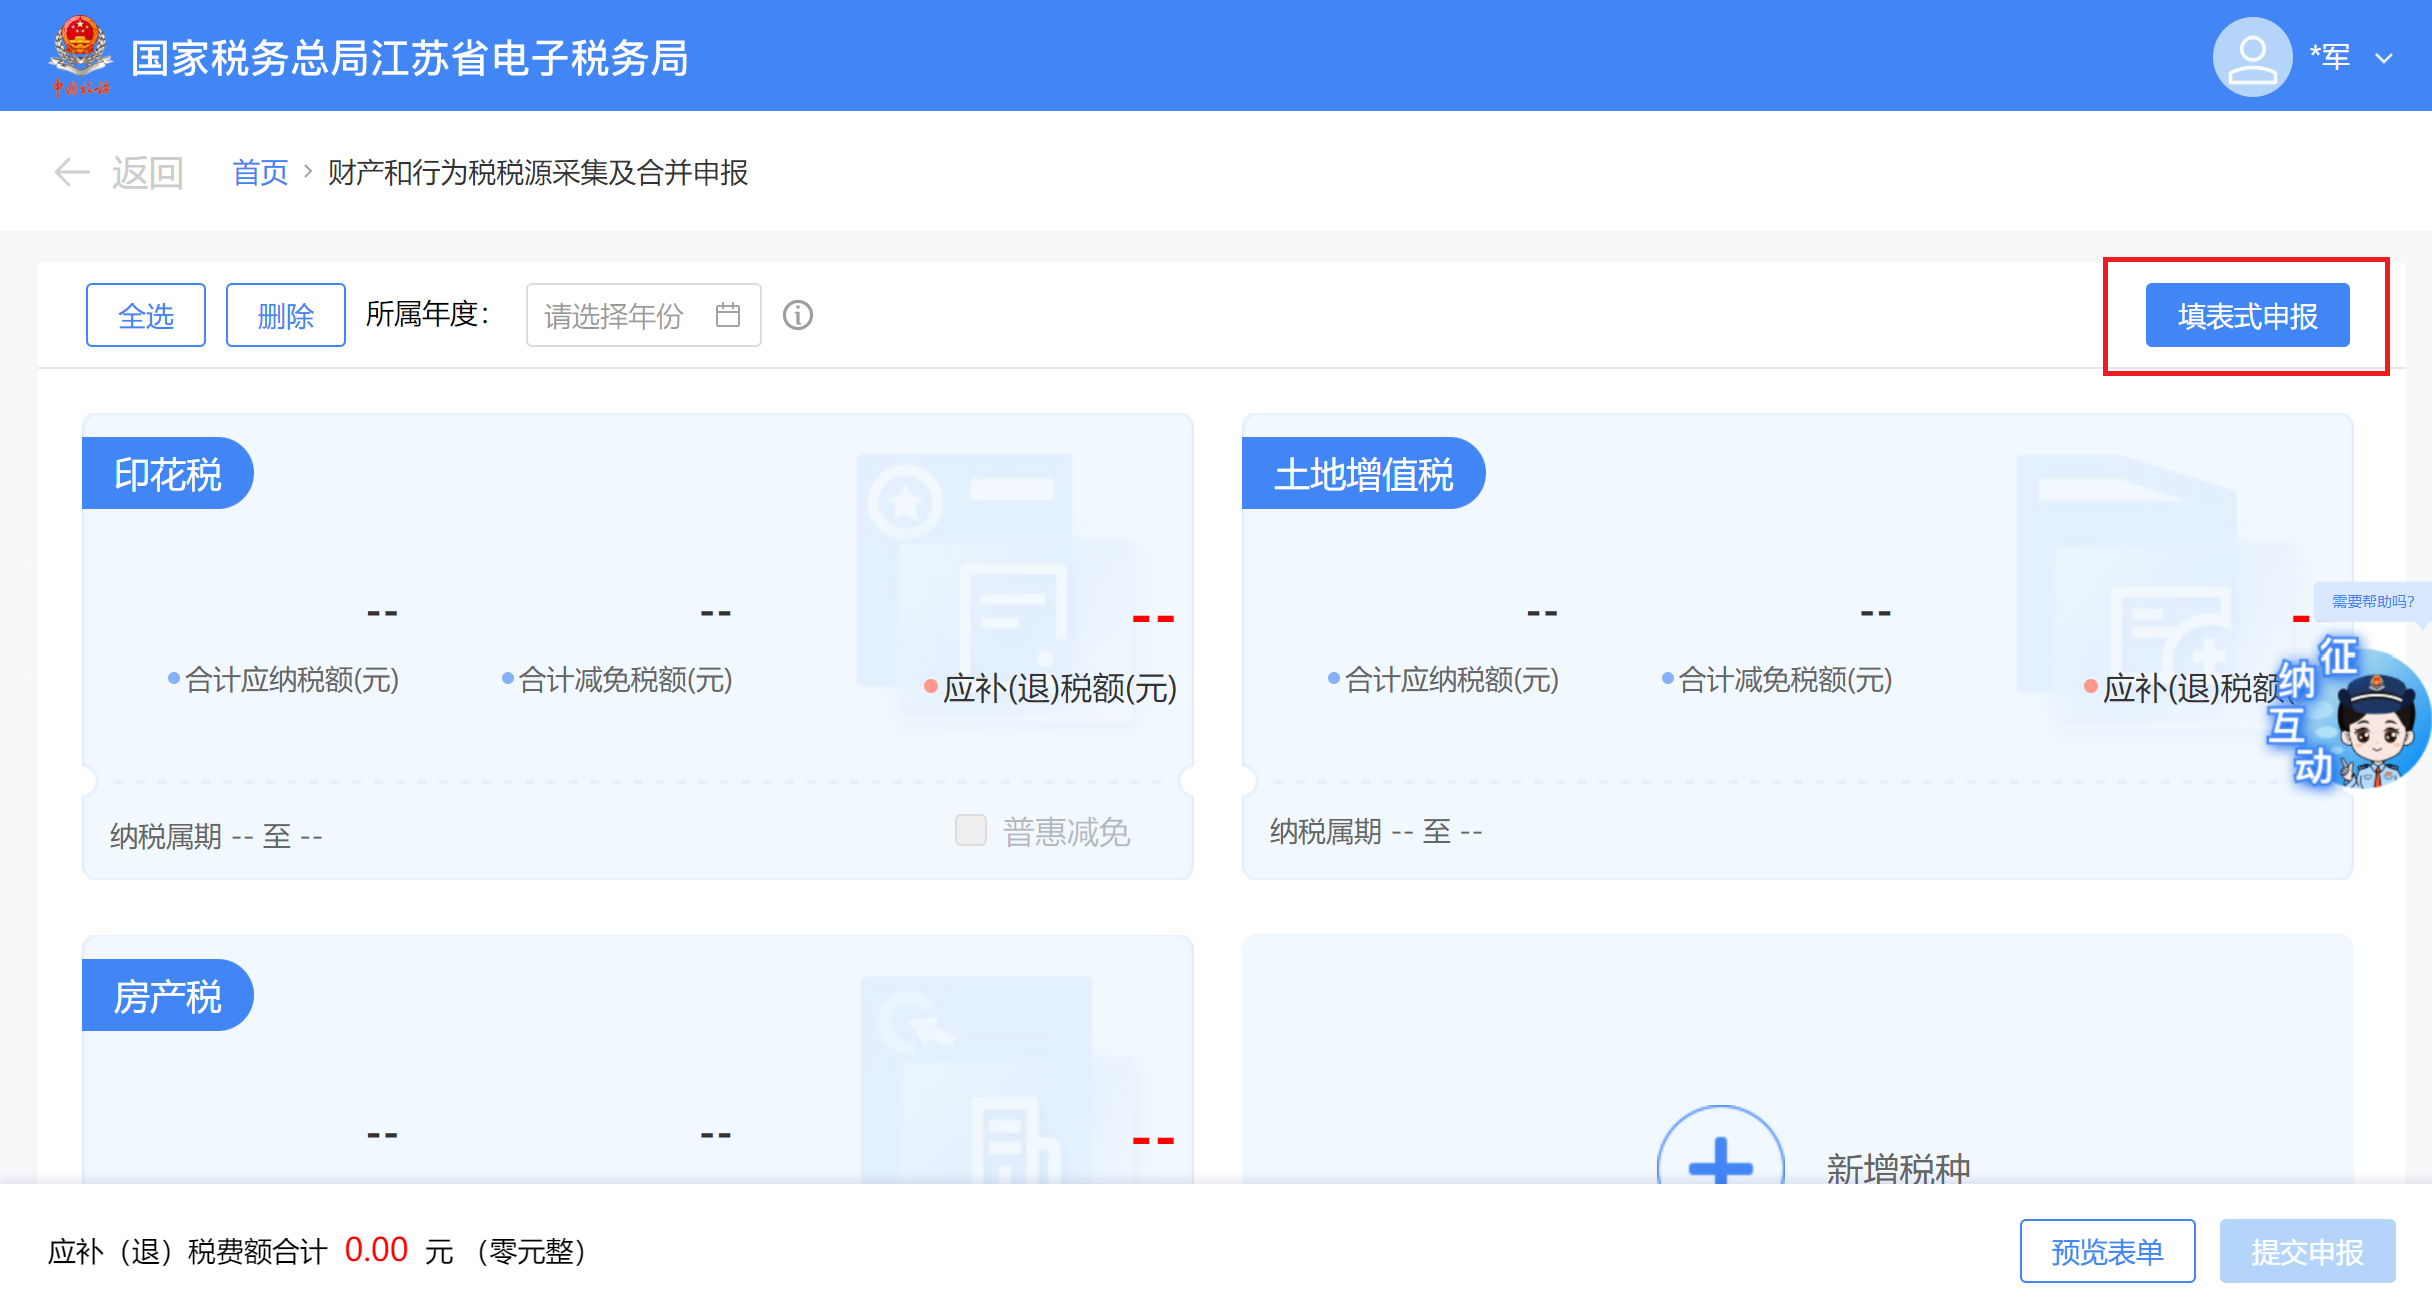The image size is (2432, 1306).
Task: Go to 首页 breadcrumb link
Action: 260,172
